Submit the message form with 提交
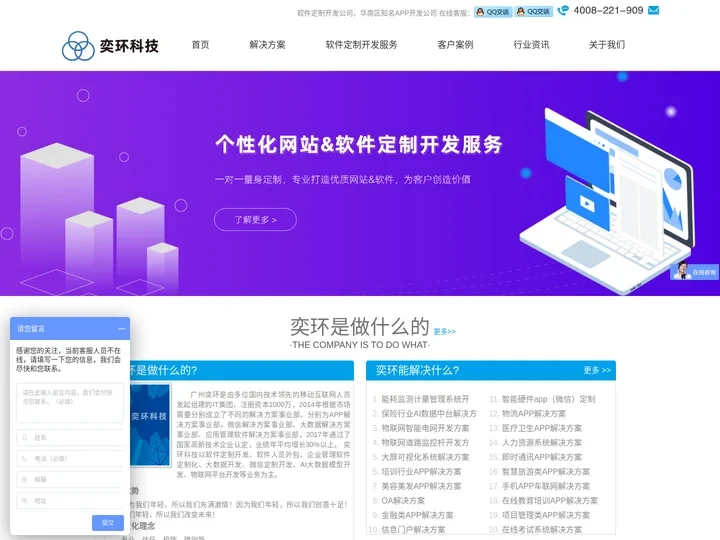720x540 pixels. (x=108, y=523)
